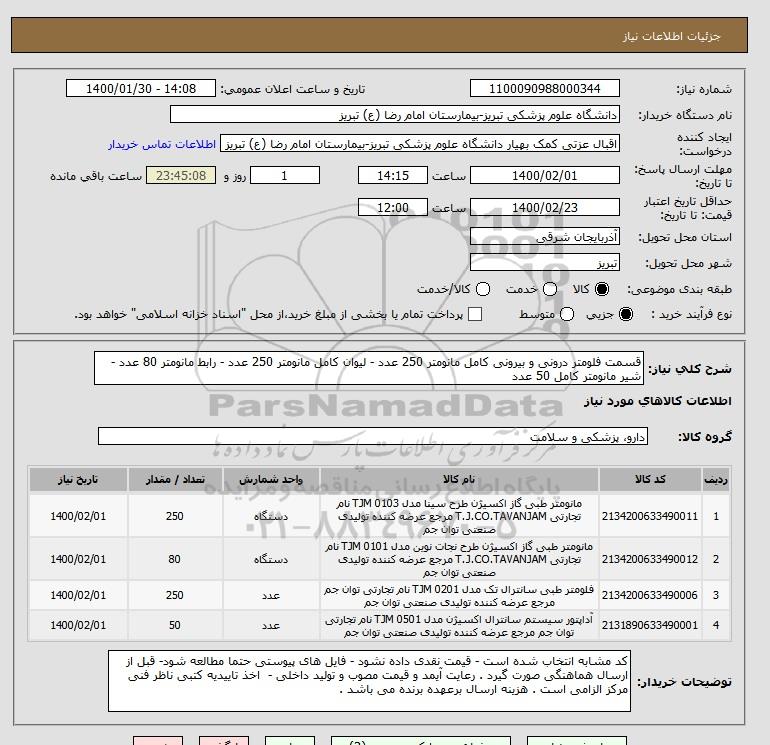770x745 pixels.
Task: Click the TJM 0101 manometer product name
Action: 459,559
